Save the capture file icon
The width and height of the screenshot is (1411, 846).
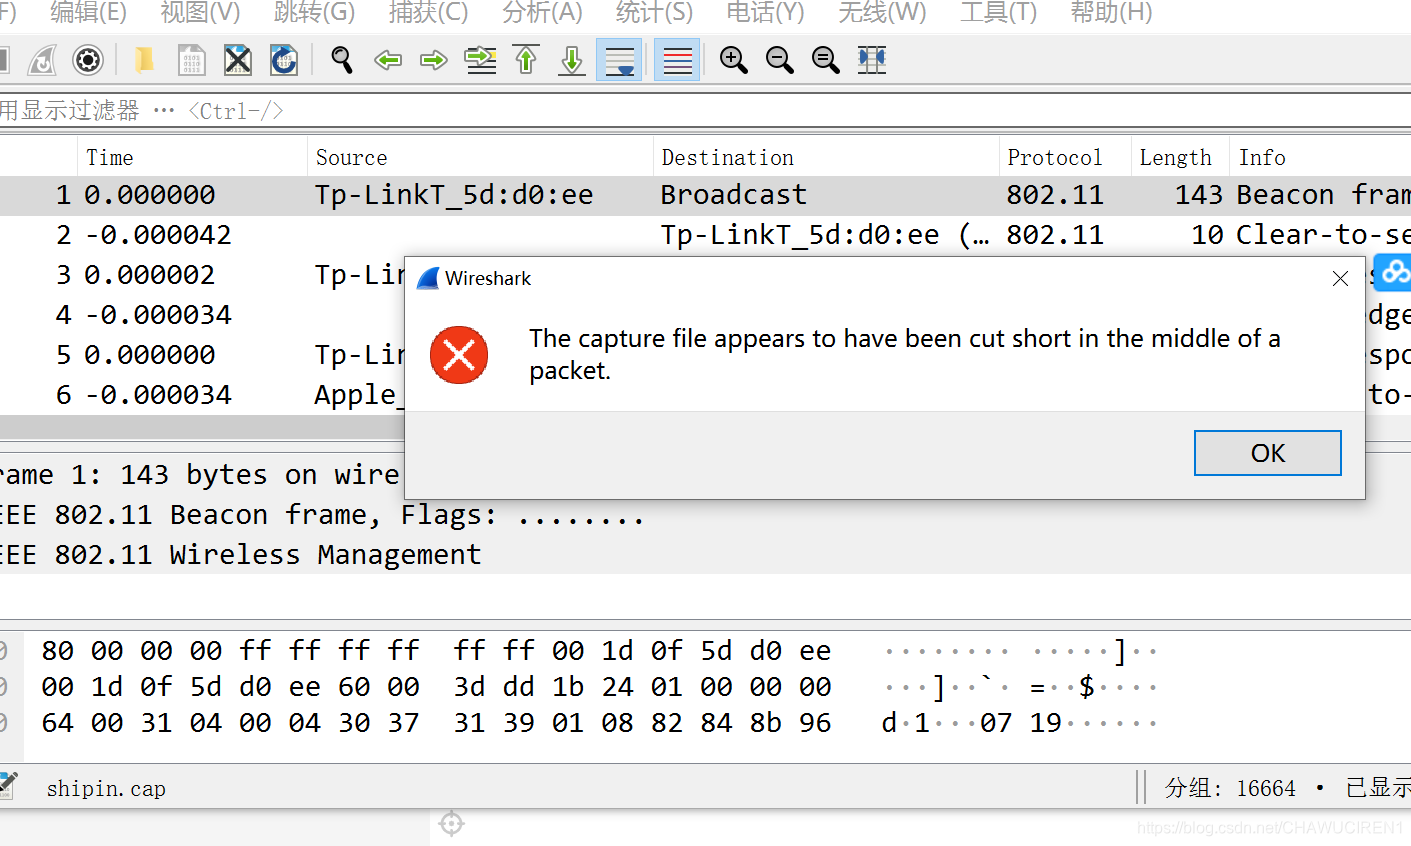[191, 60]
